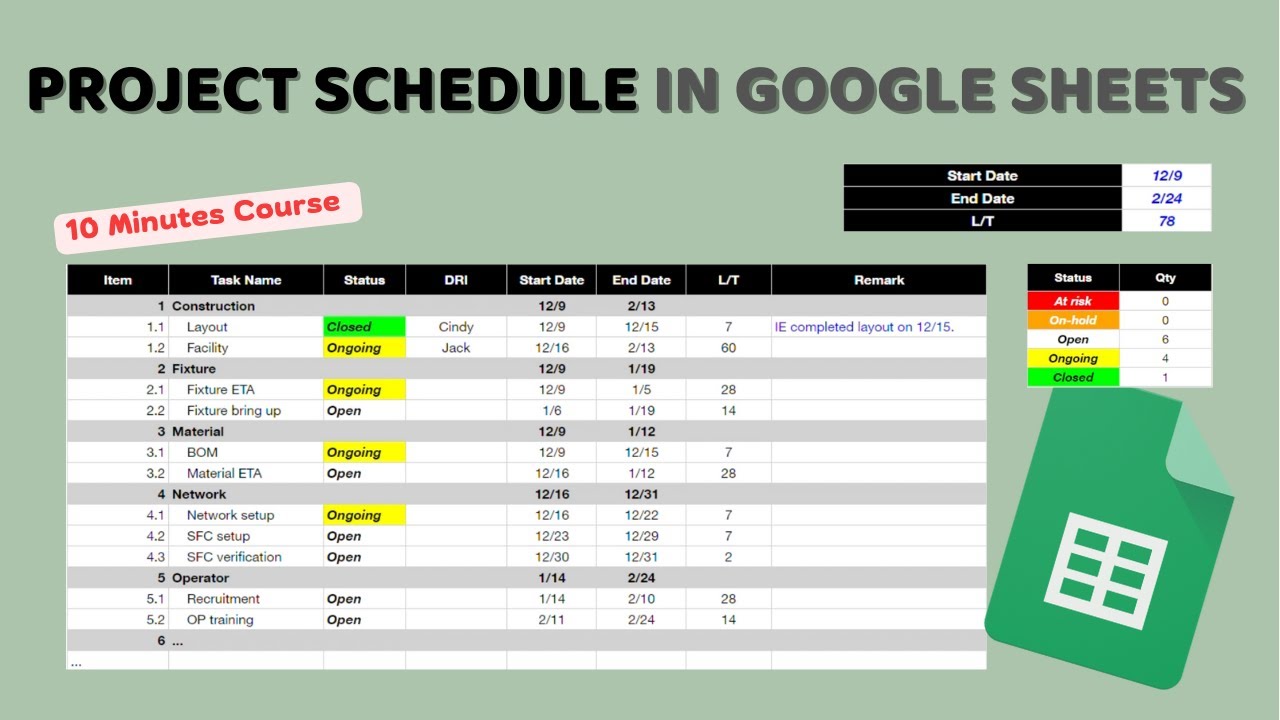This screenshot has width=1280, height=720.
Task: Click the 'Qty' header in status legend
Action: coord(1165,277)
